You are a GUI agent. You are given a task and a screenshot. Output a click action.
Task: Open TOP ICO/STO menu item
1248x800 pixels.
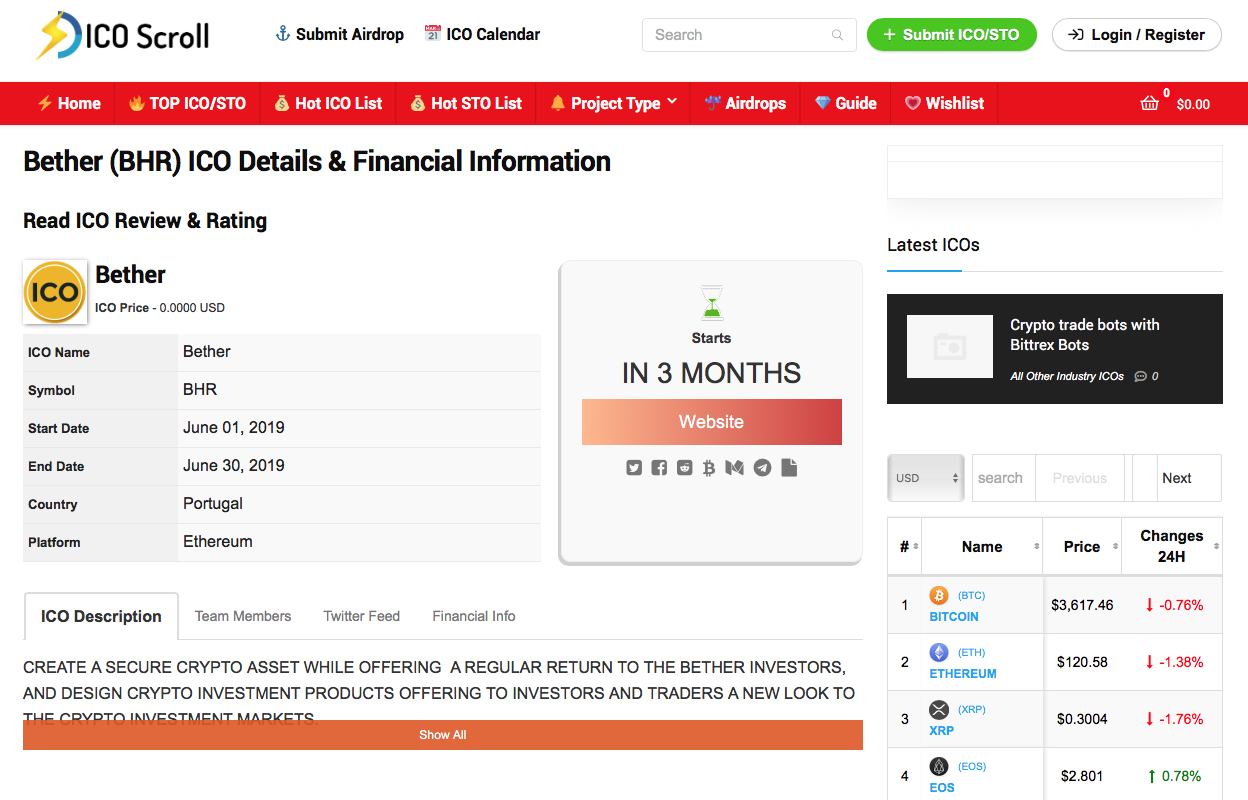click(x=187, y=103)
